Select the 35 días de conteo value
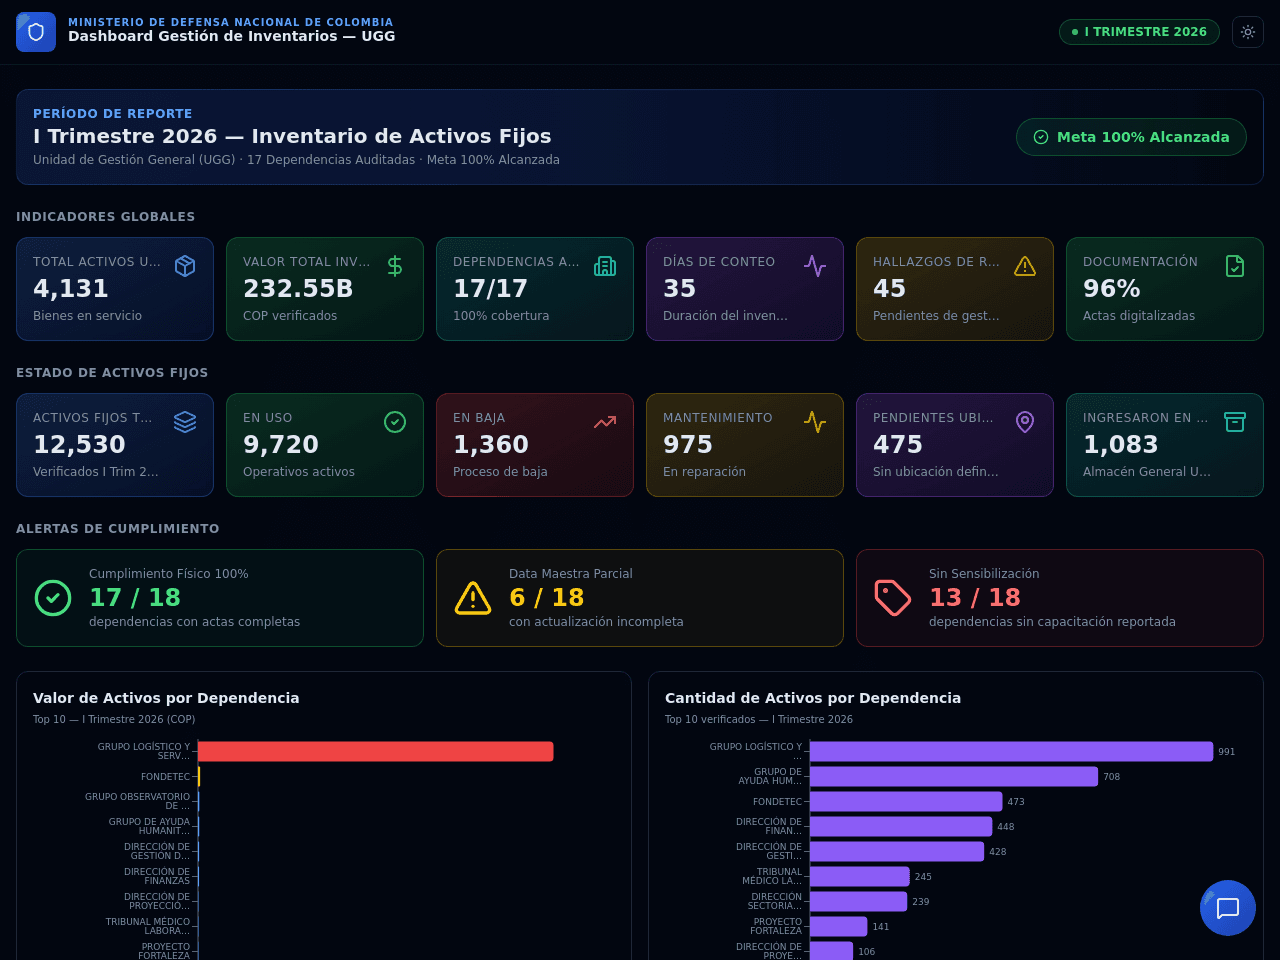 coord(680,289)
